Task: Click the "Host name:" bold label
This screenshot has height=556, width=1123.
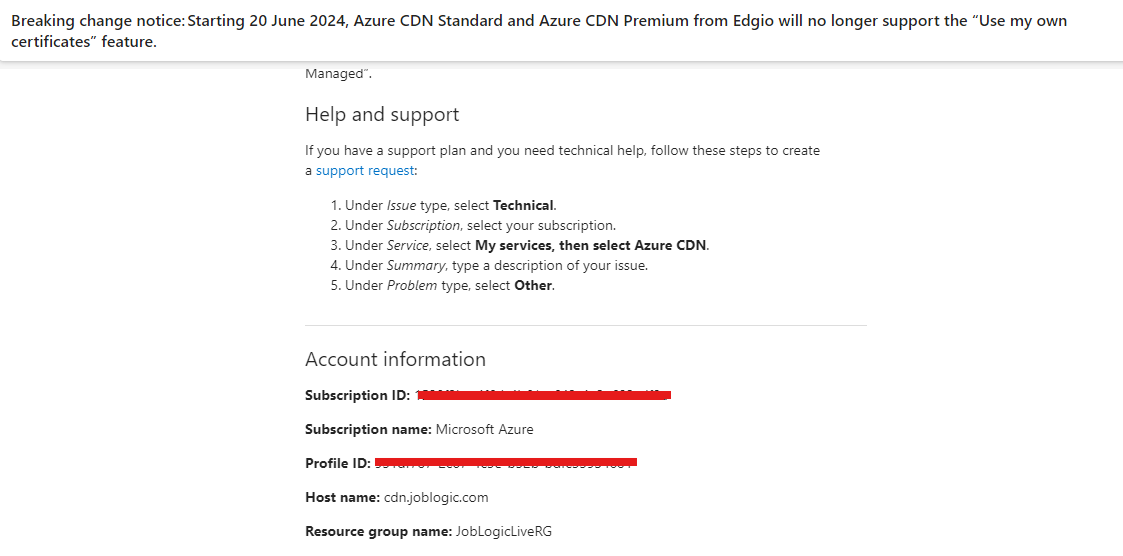Action: pos(342,497)
